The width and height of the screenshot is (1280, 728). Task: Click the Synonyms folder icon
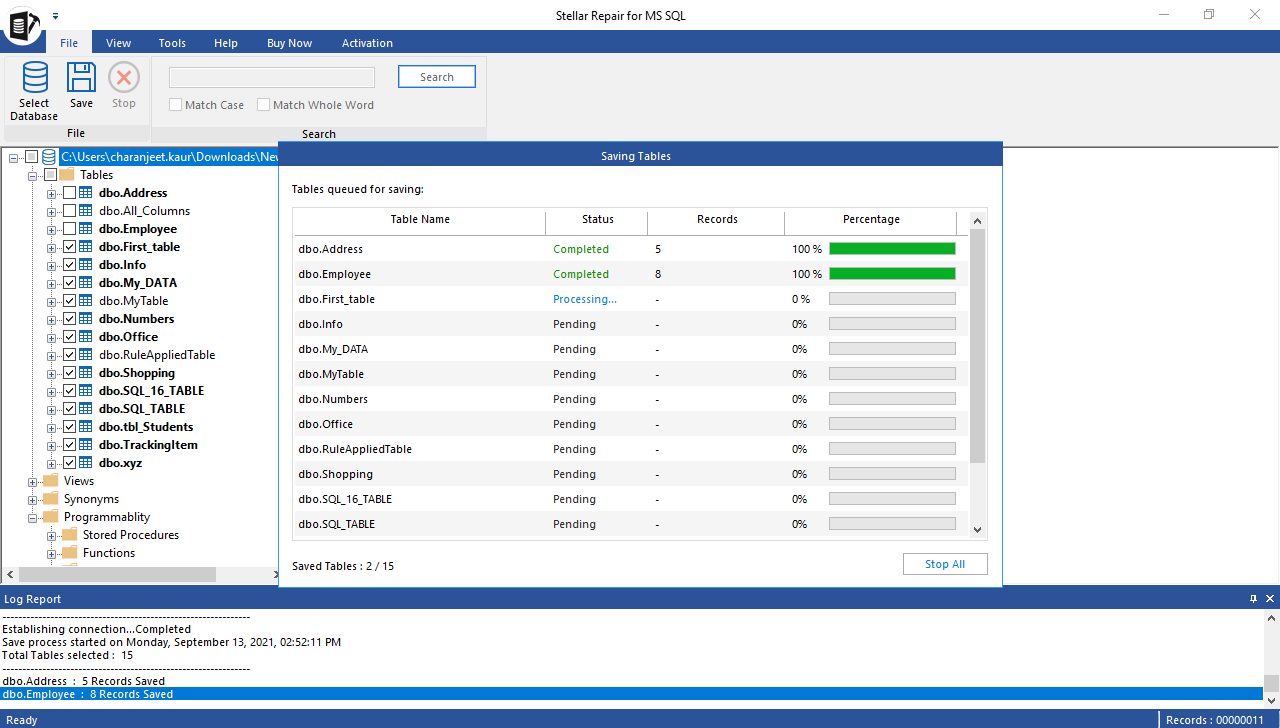point(50,499)
